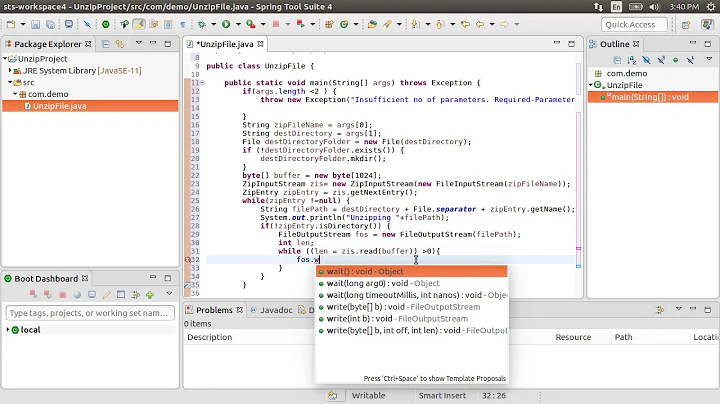This screenshot has width=720, height=404.
Task: Click Collapse All in Package Explorer
Action: (105, 44)
